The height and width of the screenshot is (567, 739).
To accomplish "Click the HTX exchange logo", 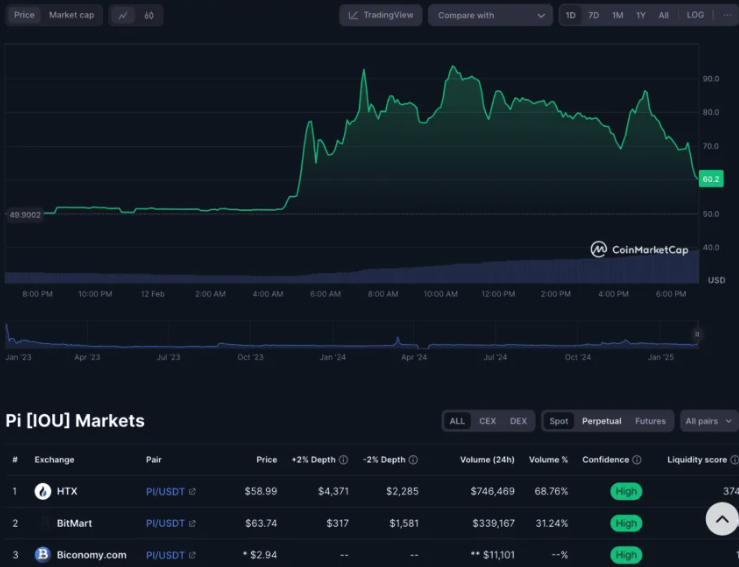I will pos(43,491).
